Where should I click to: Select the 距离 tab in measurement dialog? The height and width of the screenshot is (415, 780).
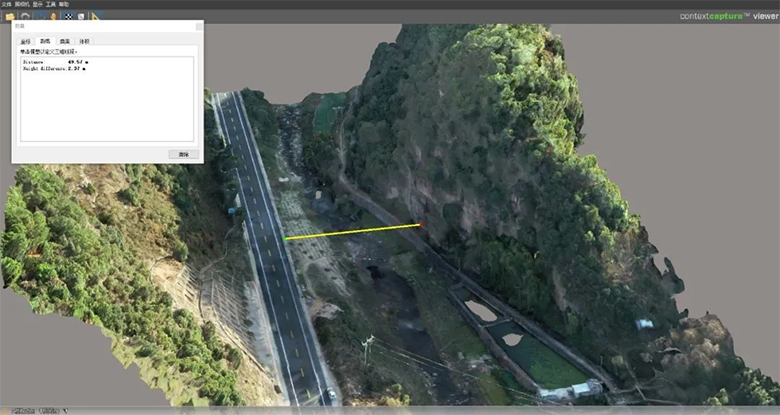click(45, 41)
